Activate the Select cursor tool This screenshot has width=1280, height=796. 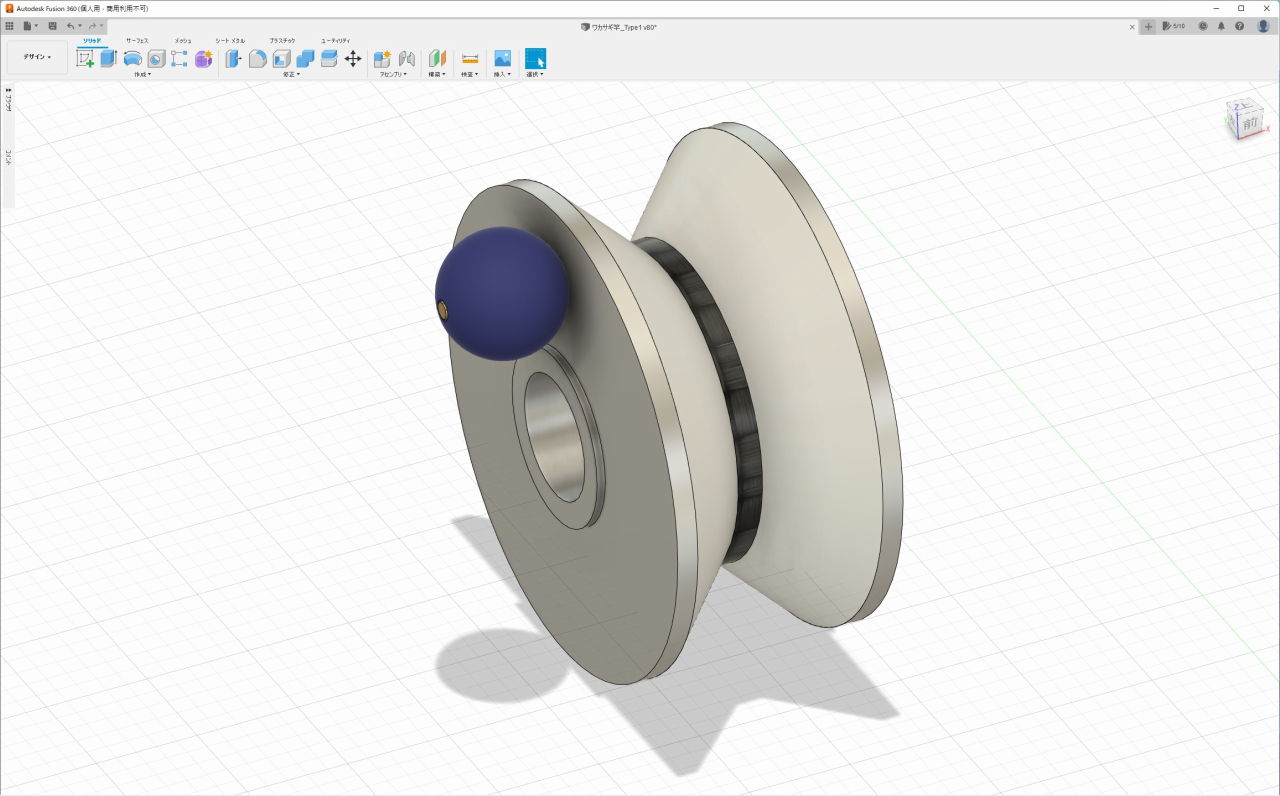[x=535, y=59]
